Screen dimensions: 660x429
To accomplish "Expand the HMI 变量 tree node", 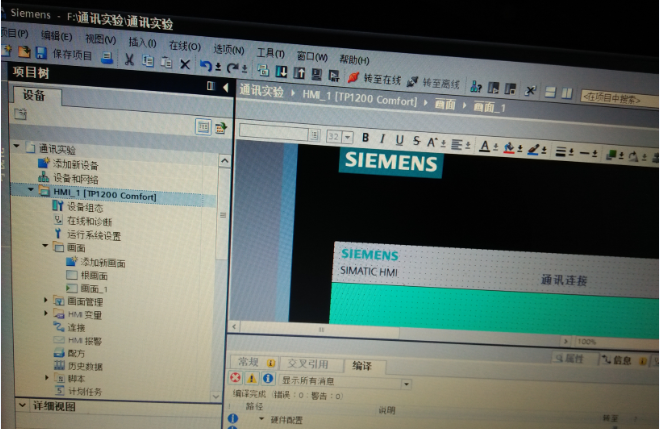I will [x=46, y=313].
